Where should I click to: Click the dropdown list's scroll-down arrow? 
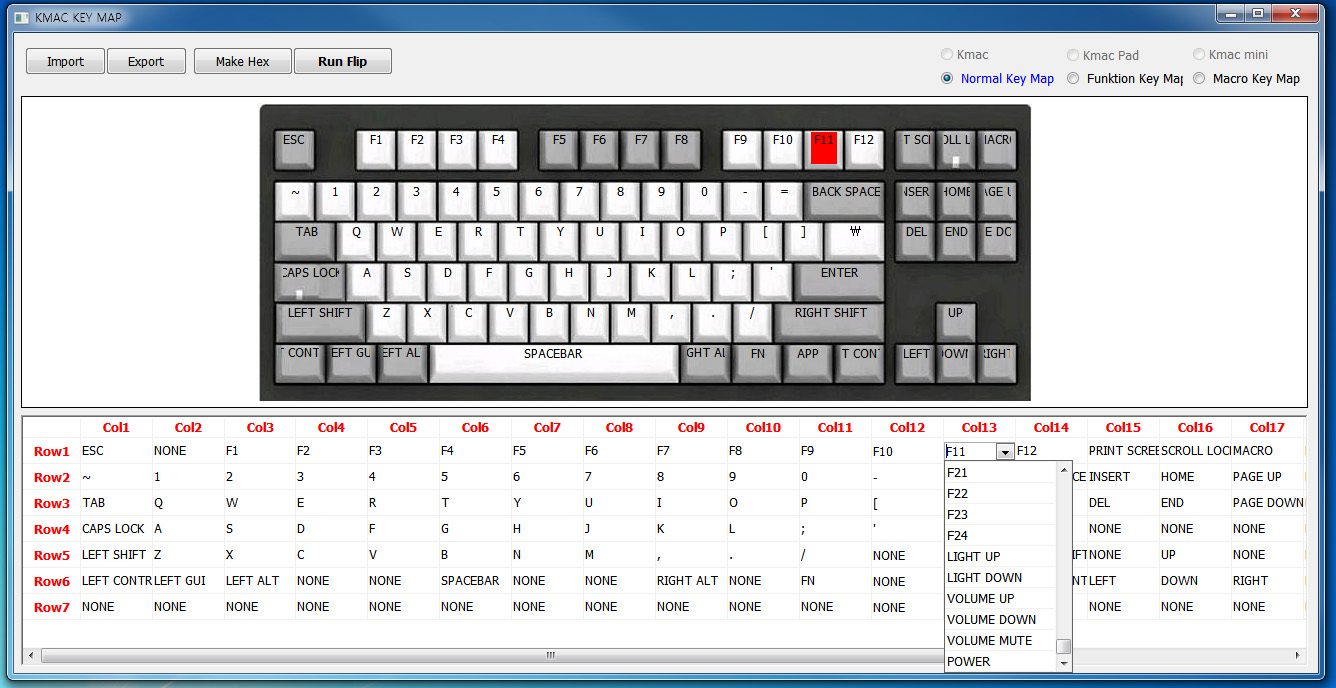pos(1064,663)
